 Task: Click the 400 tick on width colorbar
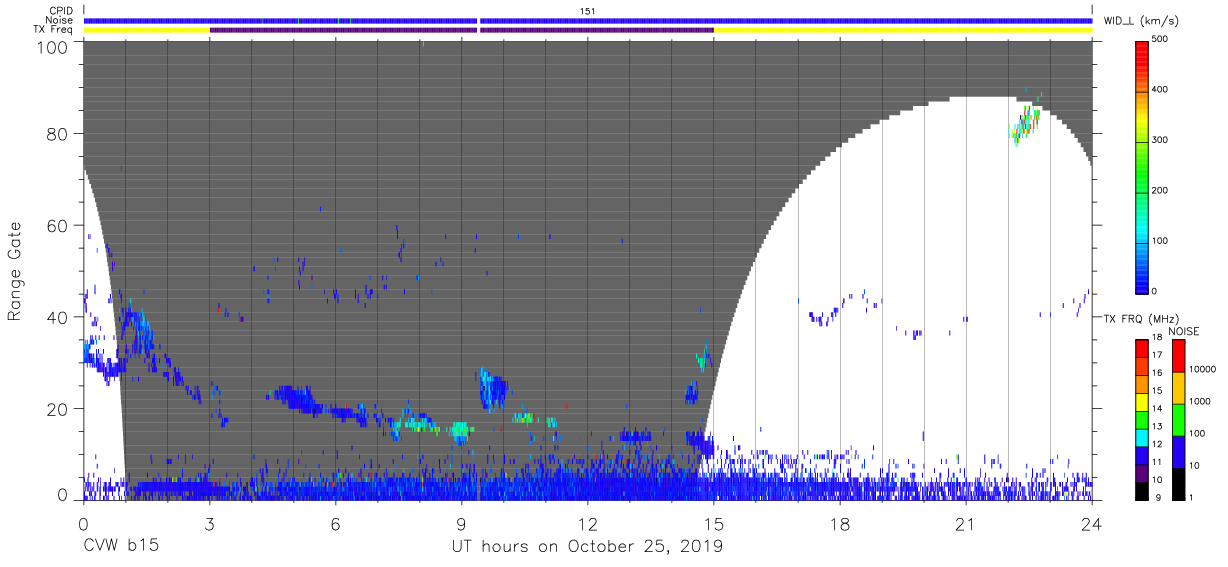coord(1162,90)
